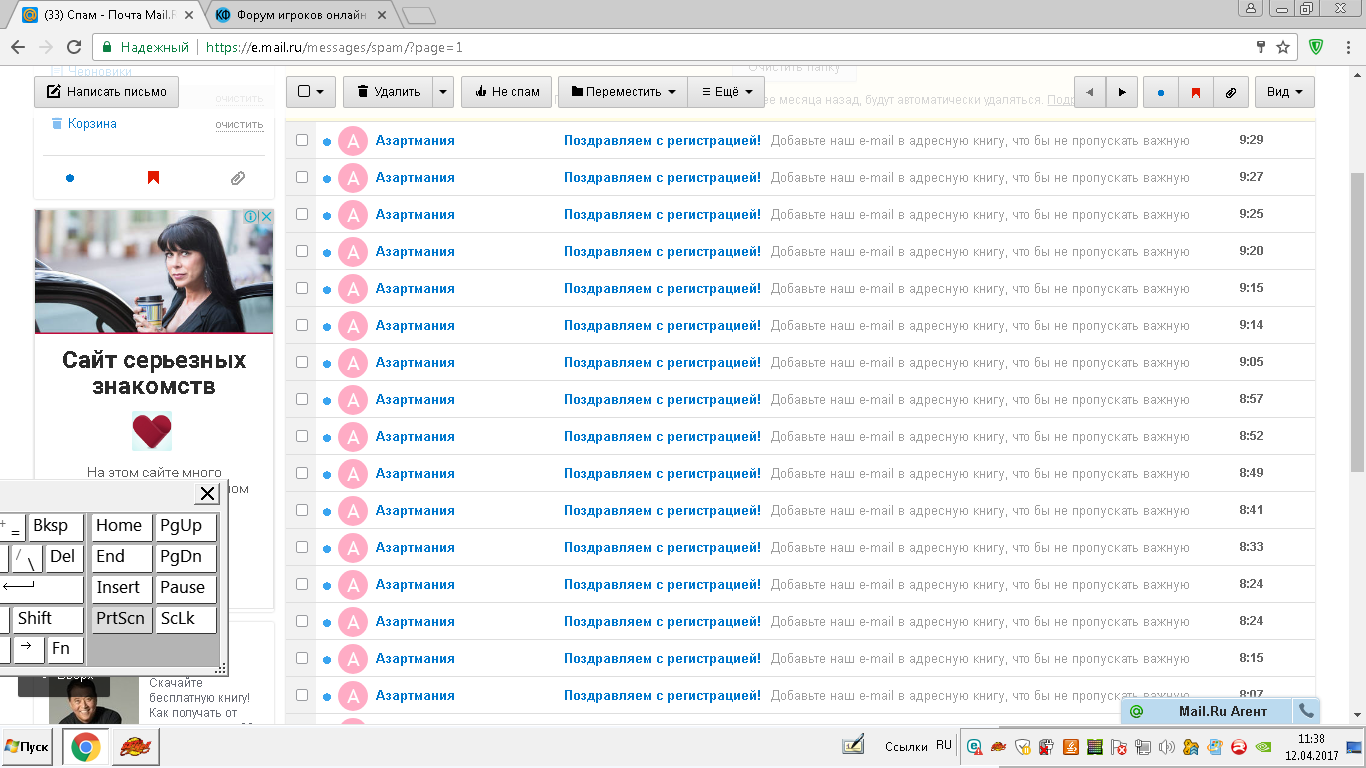Select checkbox of the 9:29 message
1366x768 pixels.
[x=302, y=141]
